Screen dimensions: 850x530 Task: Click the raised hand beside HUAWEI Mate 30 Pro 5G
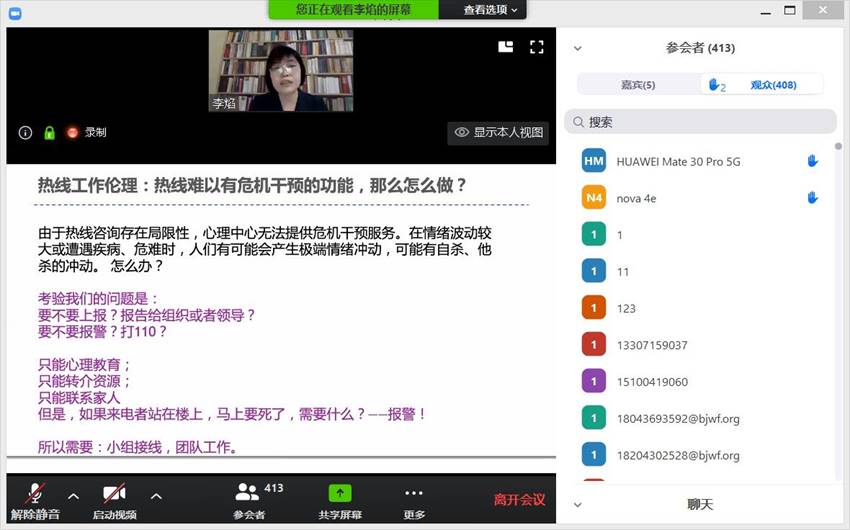[x=812, y=161]
